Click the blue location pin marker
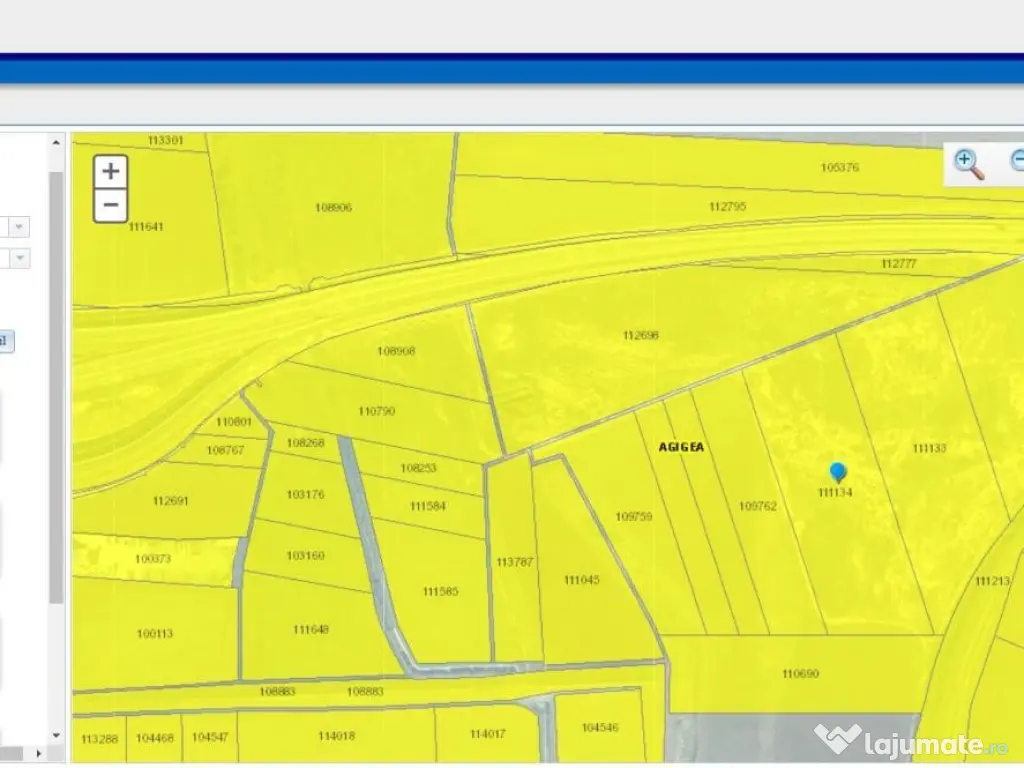Screen dimensions: 1024x768 [x=838, y=472]
